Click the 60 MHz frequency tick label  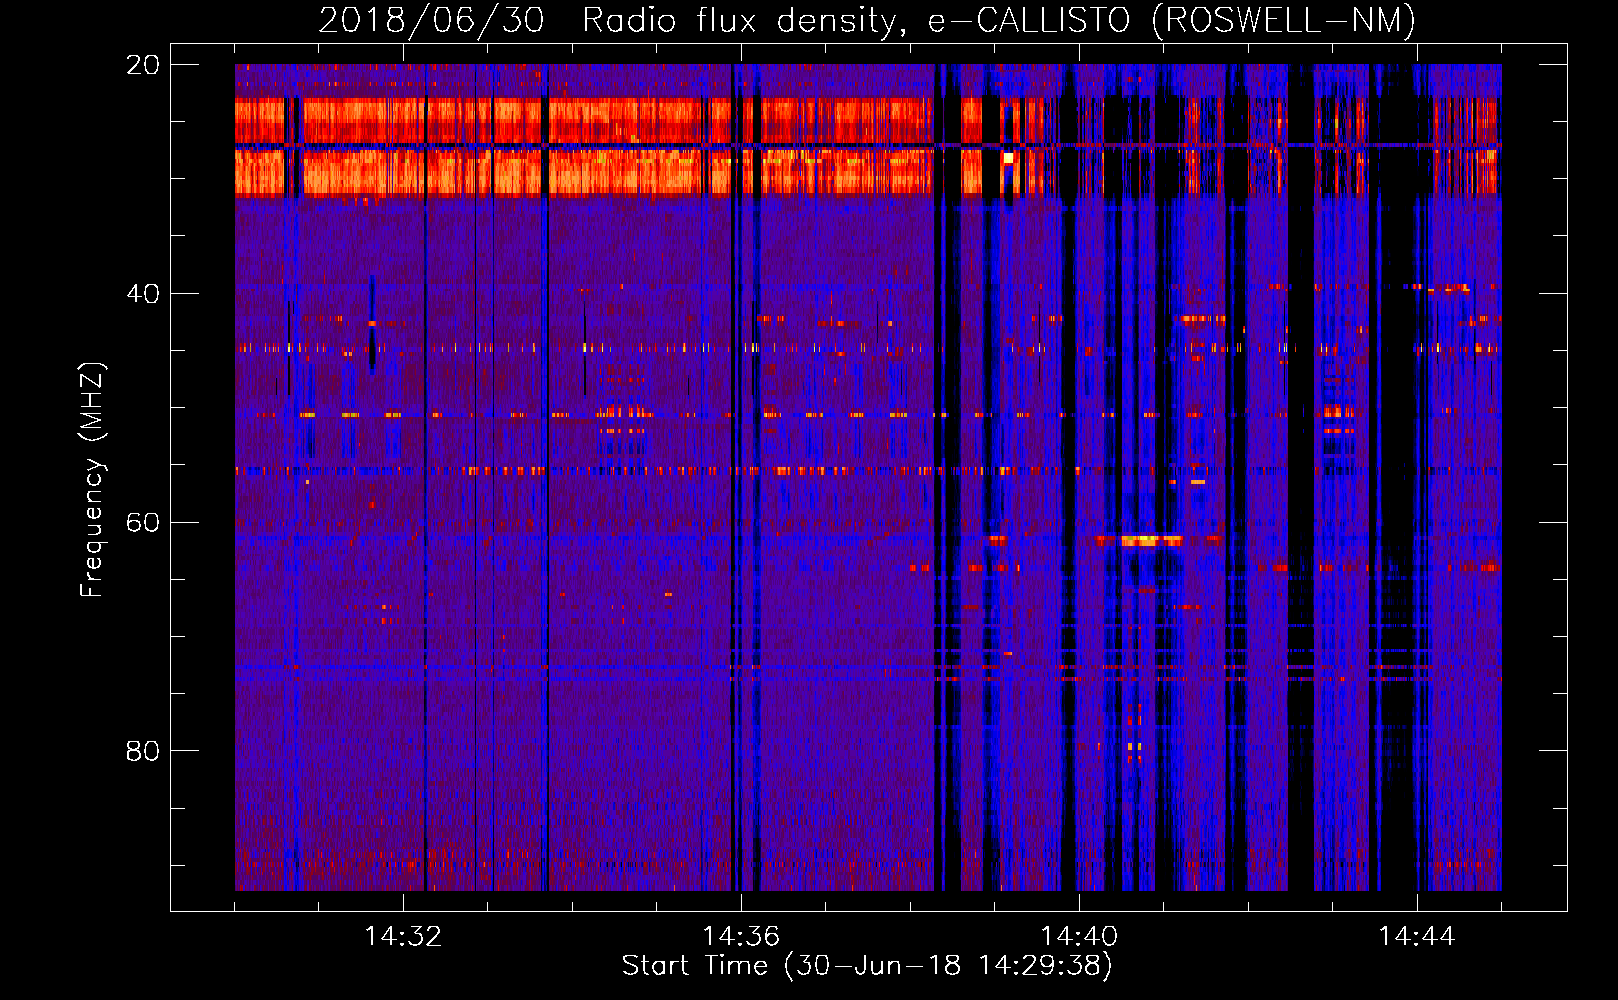point(143,522)
